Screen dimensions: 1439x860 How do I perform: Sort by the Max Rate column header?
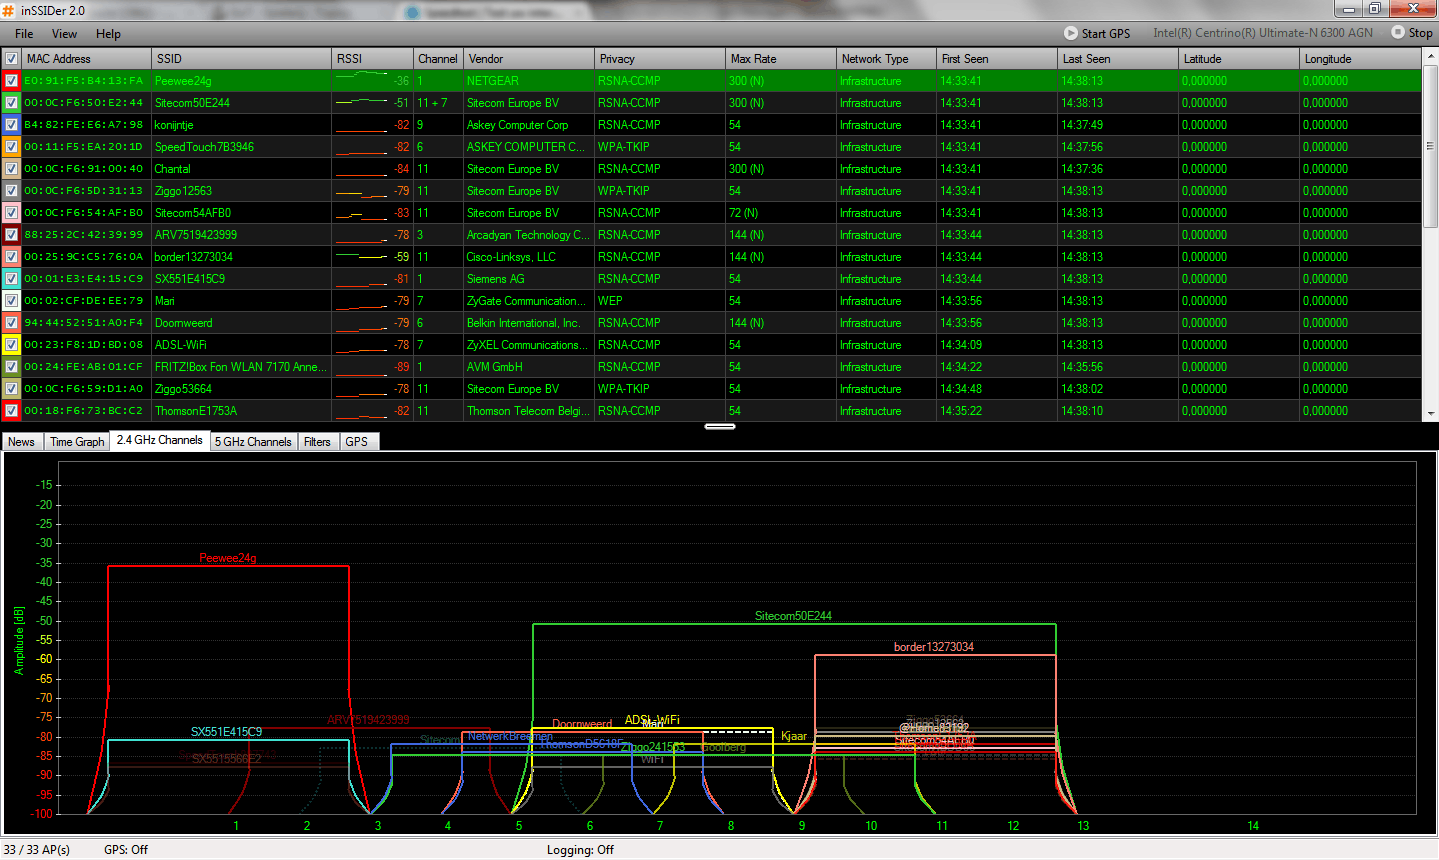[x=781, y=59]
